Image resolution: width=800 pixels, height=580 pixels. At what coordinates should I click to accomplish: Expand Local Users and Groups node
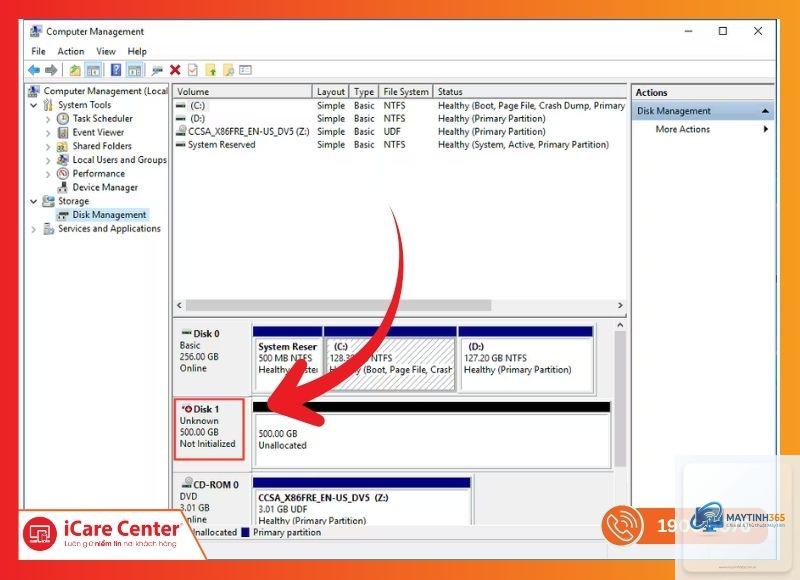[48, 161]
